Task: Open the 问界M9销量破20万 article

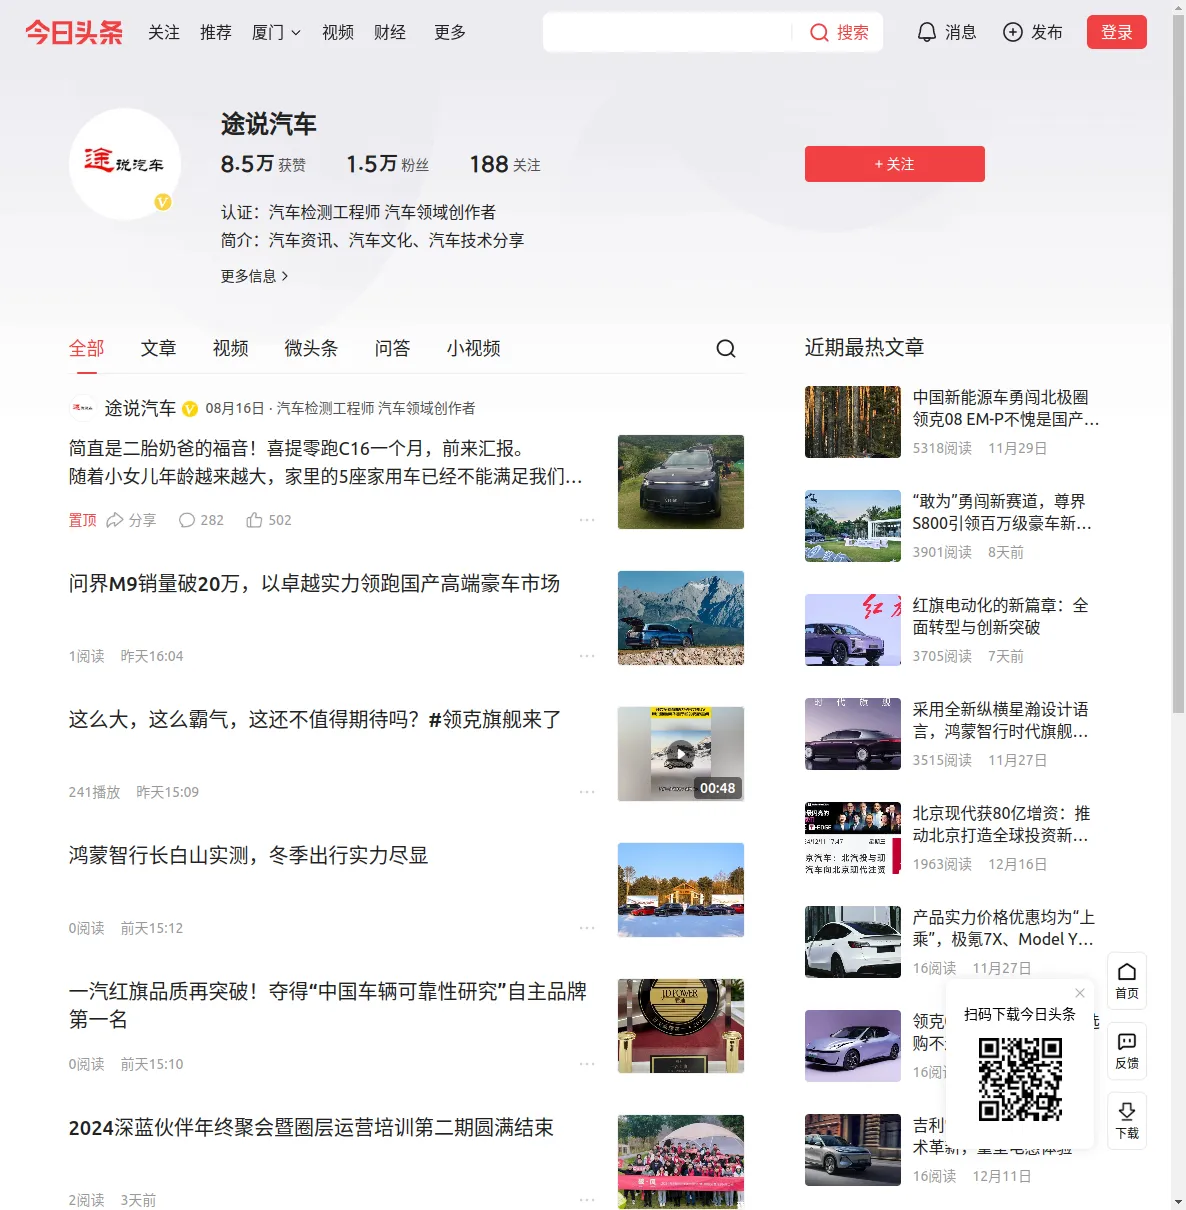Action: pyautogui.click(x=314, y=584)
